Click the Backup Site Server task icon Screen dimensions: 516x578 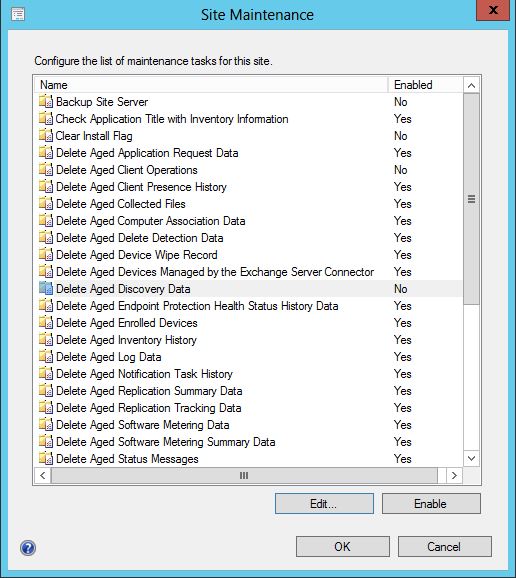click(x=46, y=102)
